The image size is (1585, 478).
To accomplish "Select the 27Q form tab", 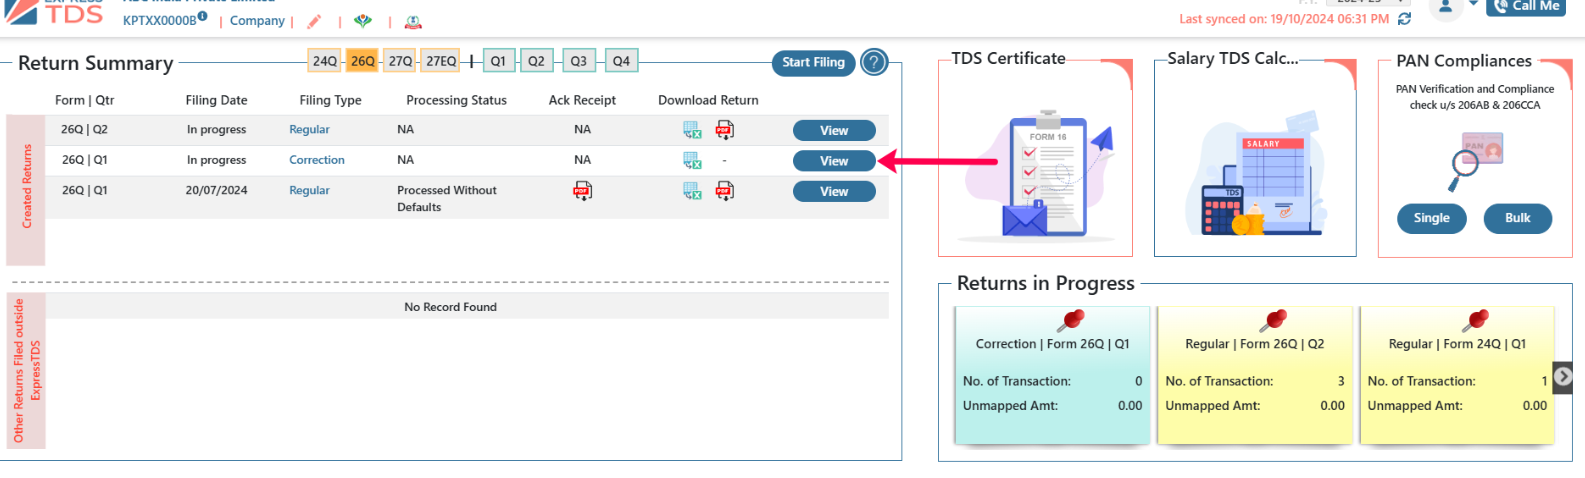I will pyautogui.click(x=401, y=61).
